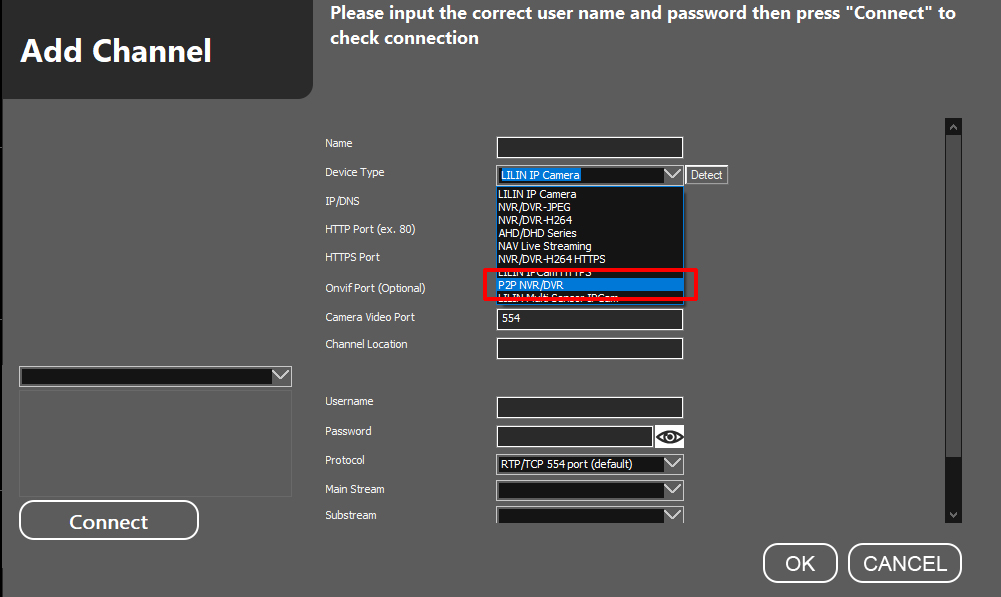Click the 'Camera Video Port' label
This screenshot has width=1001, height=597.
370,317
